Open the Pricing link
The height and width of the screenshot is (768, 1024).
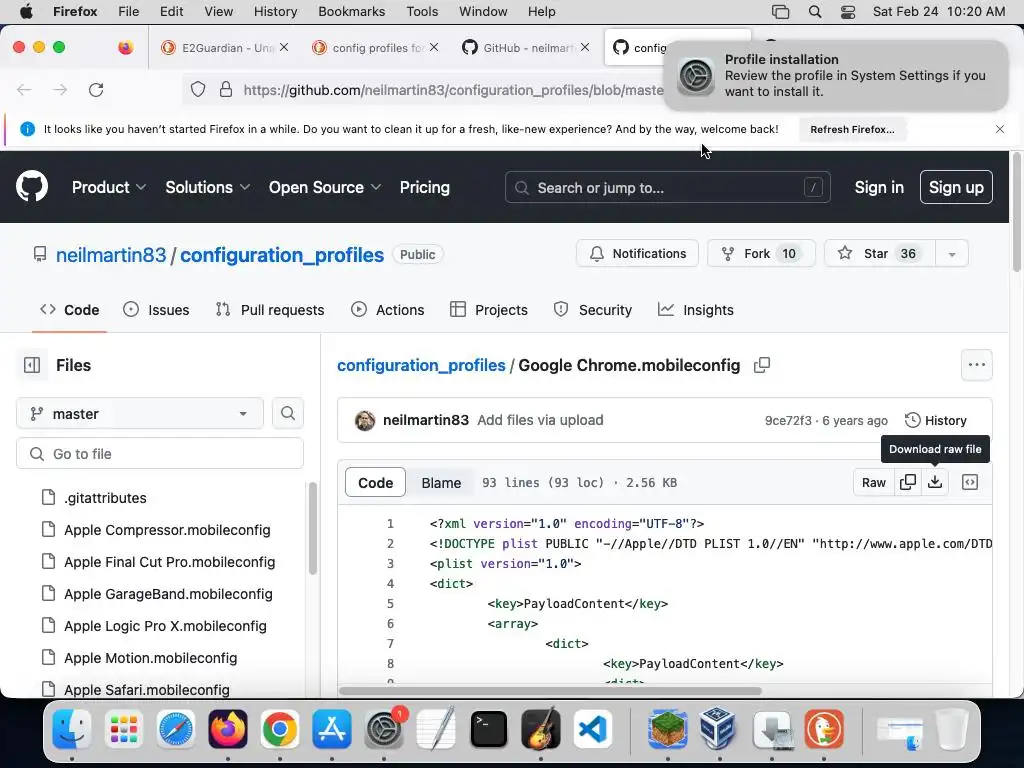click(424, 187)
